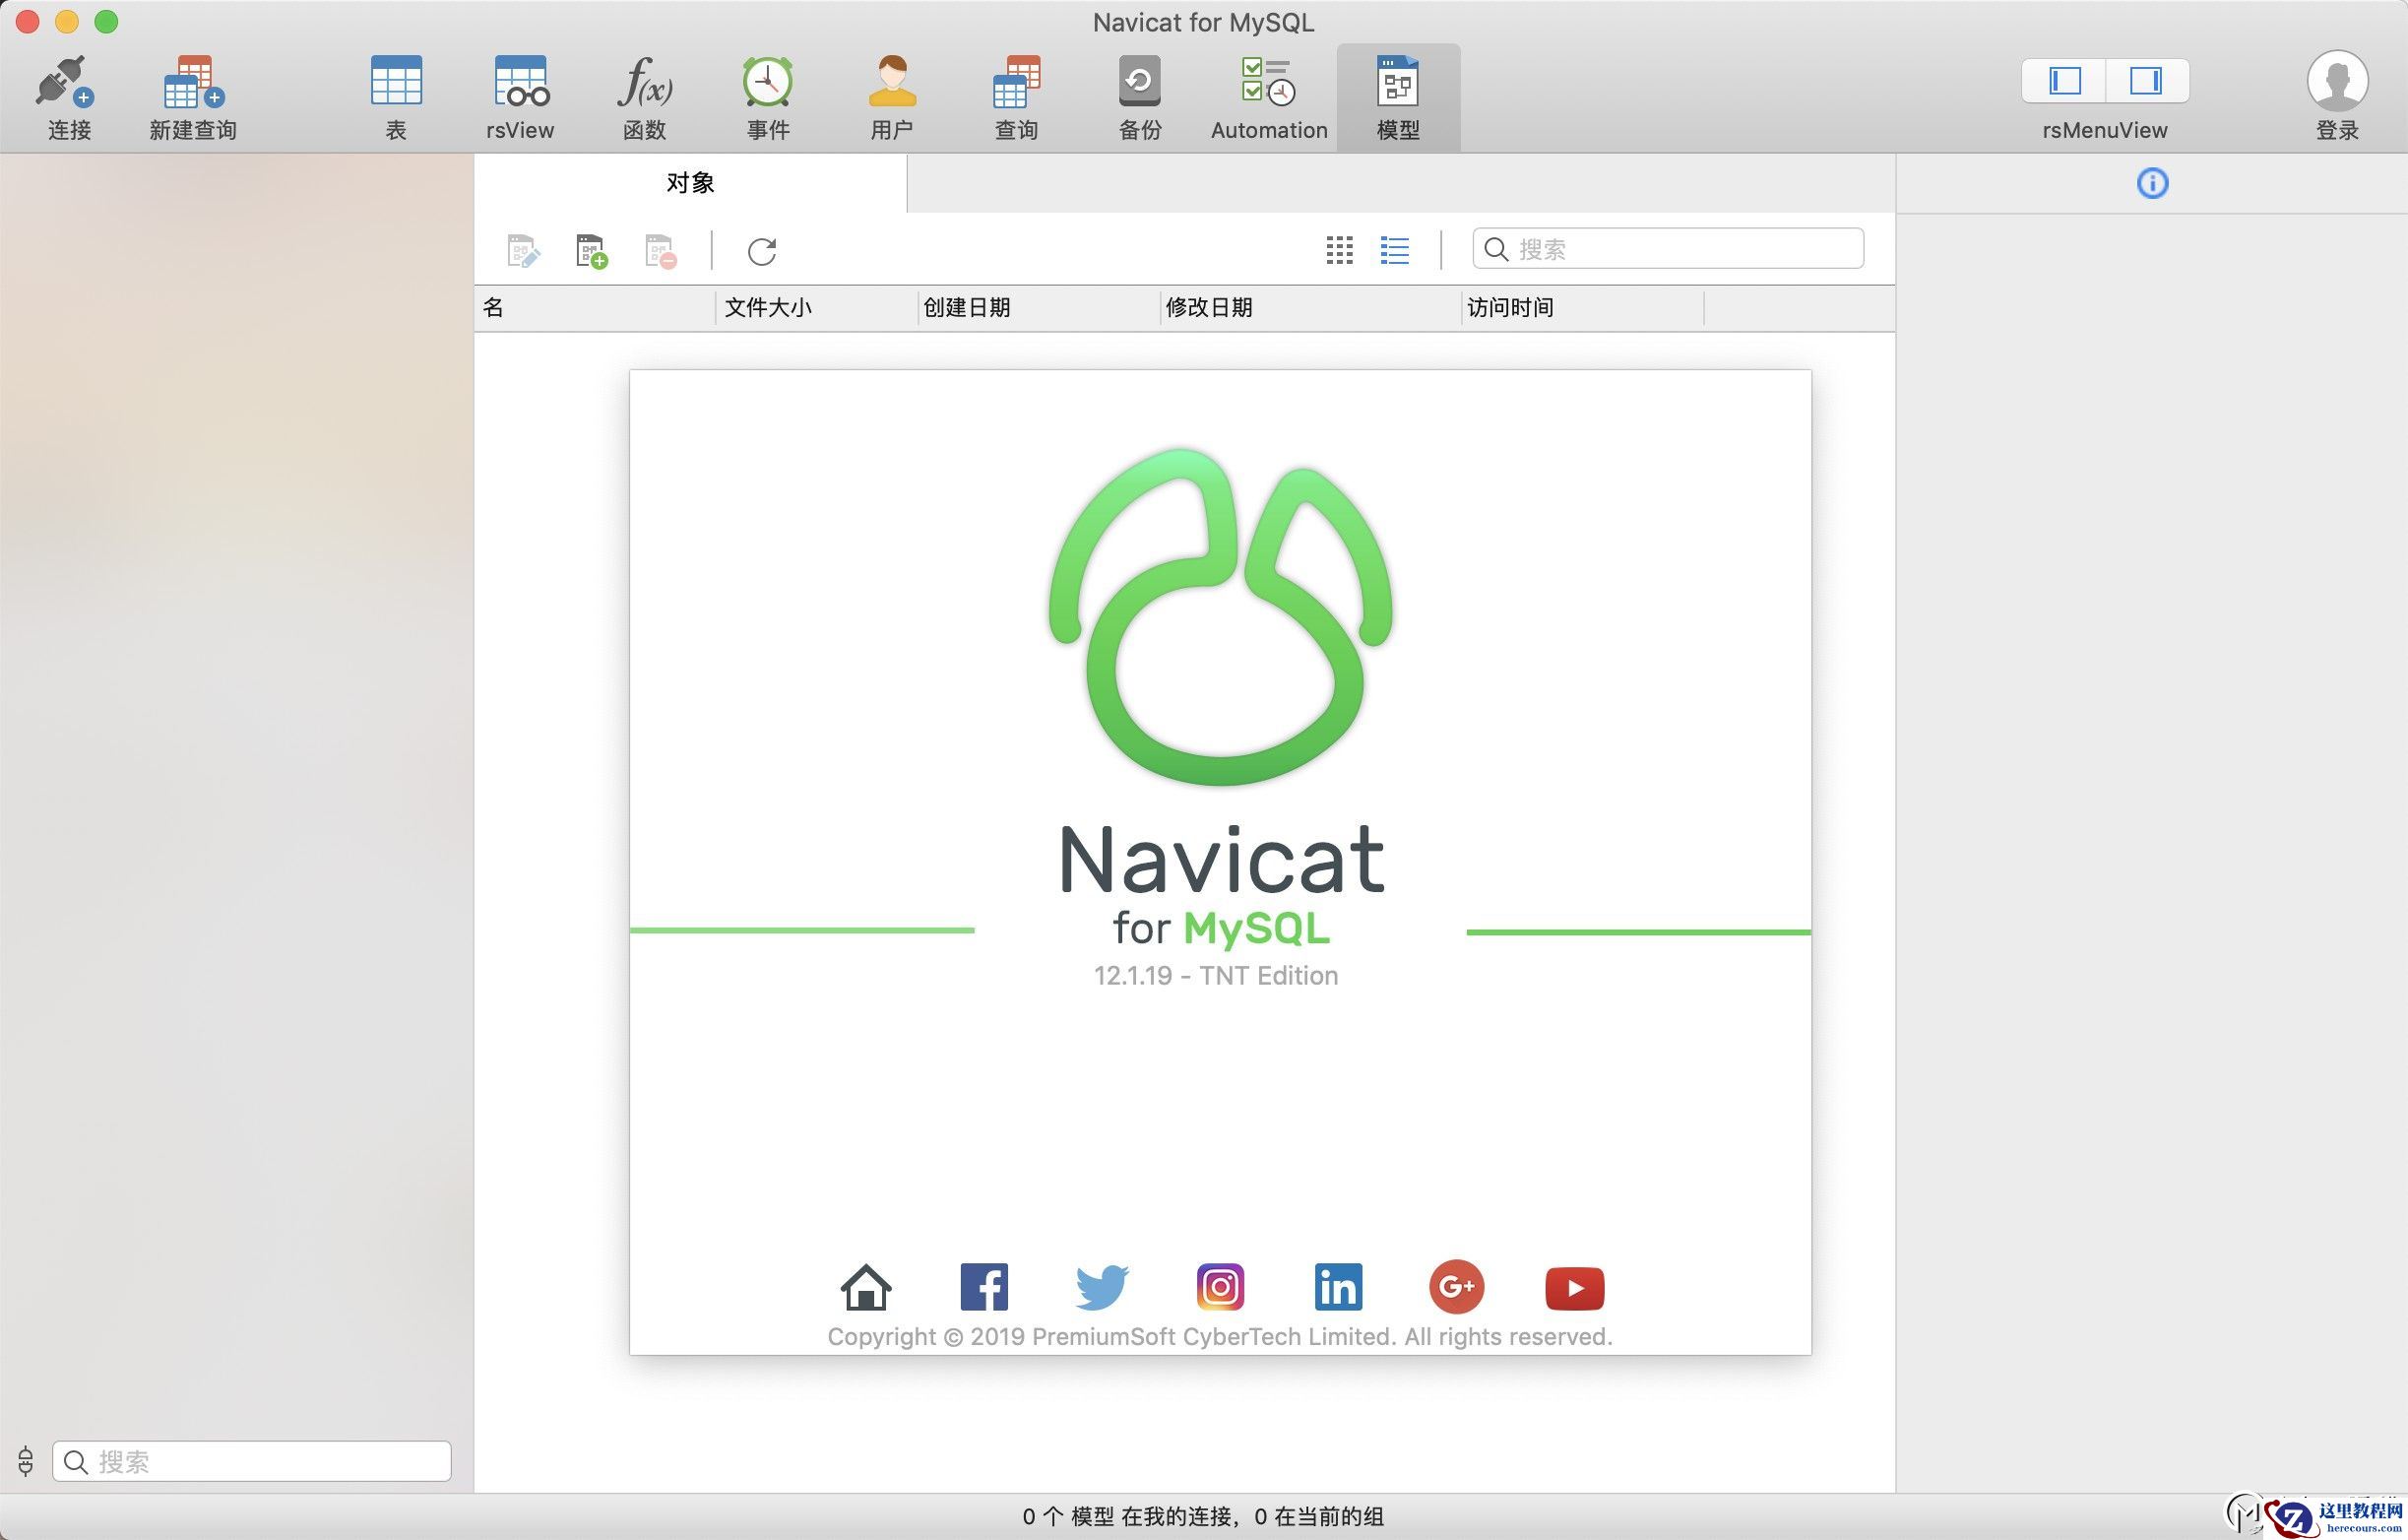2408x1540 pixels.
Task: Open the User objects icon
Action: pyautogui.click(x=891, y=82)
